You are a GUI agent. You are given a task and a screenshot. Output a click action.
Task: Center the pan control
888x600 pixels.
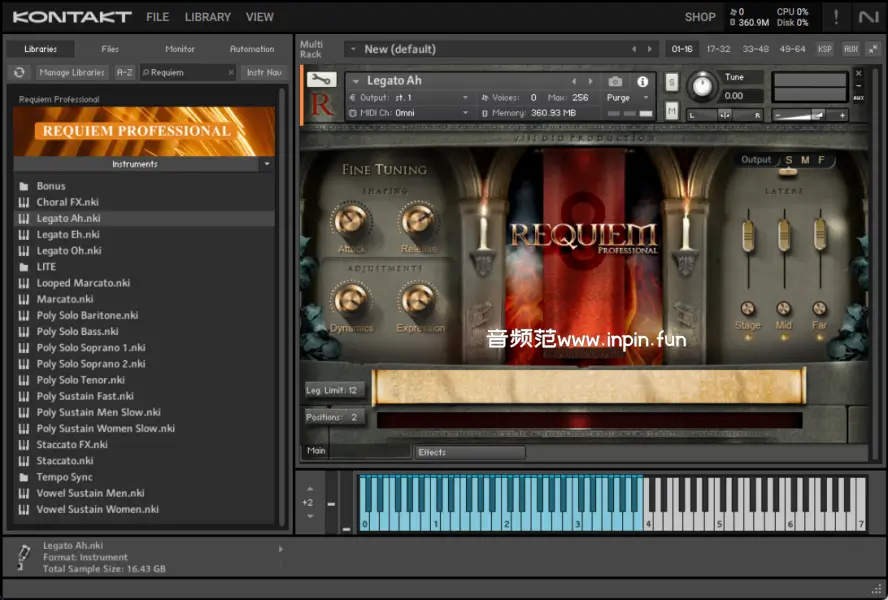725,115
